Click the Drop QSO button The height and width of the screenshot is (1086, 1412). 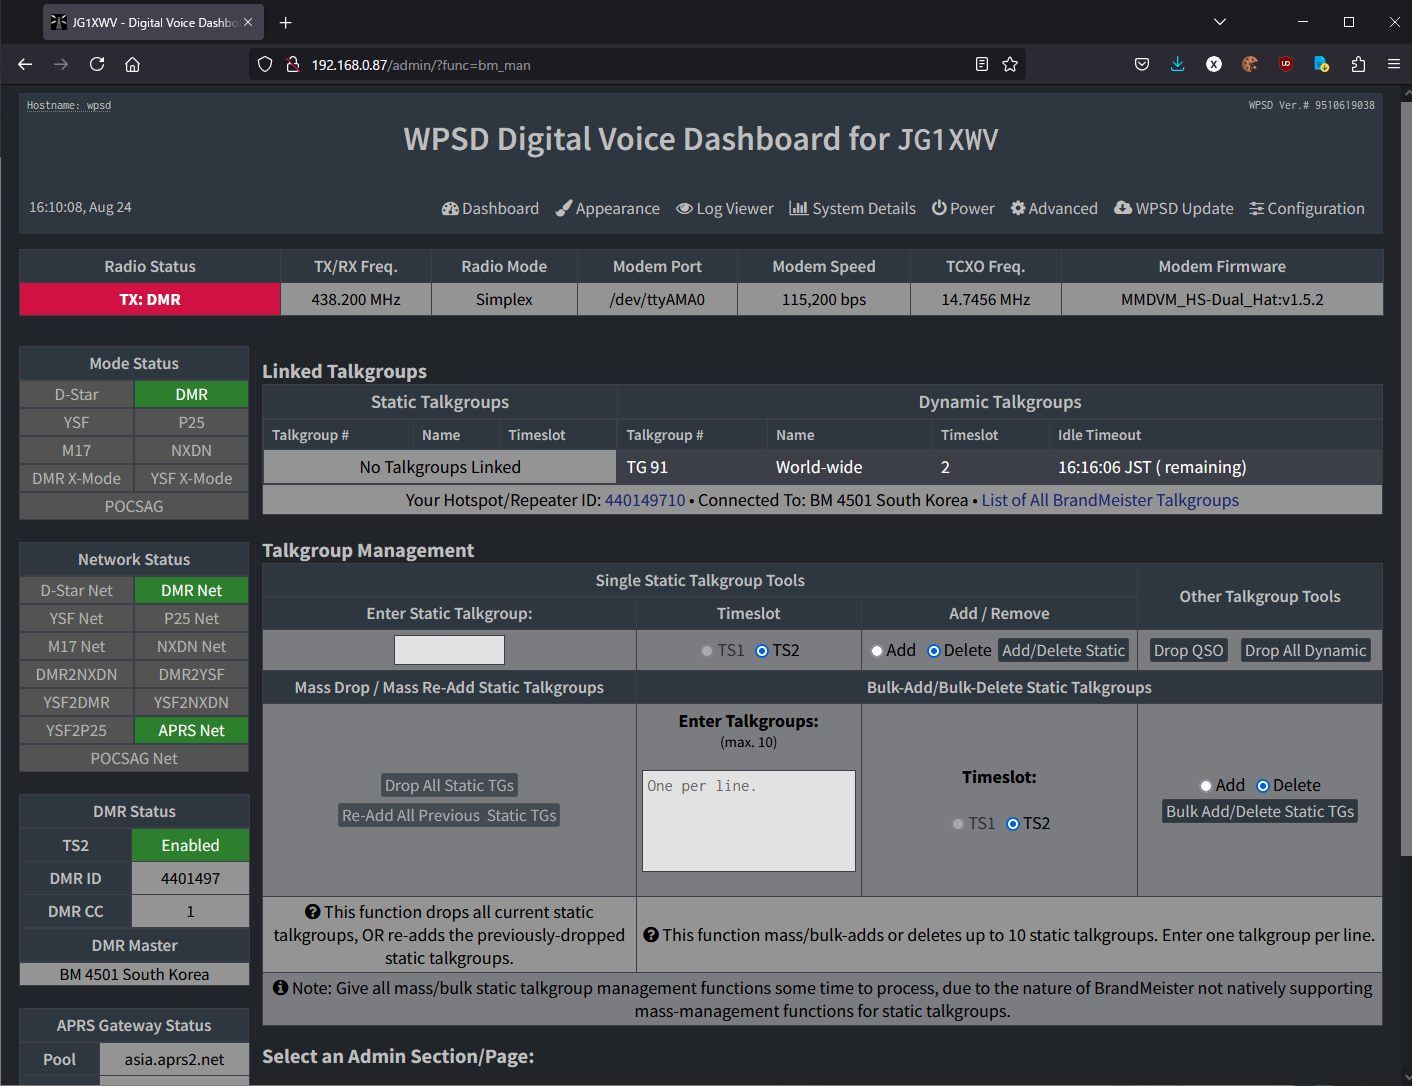(1188, 650)
